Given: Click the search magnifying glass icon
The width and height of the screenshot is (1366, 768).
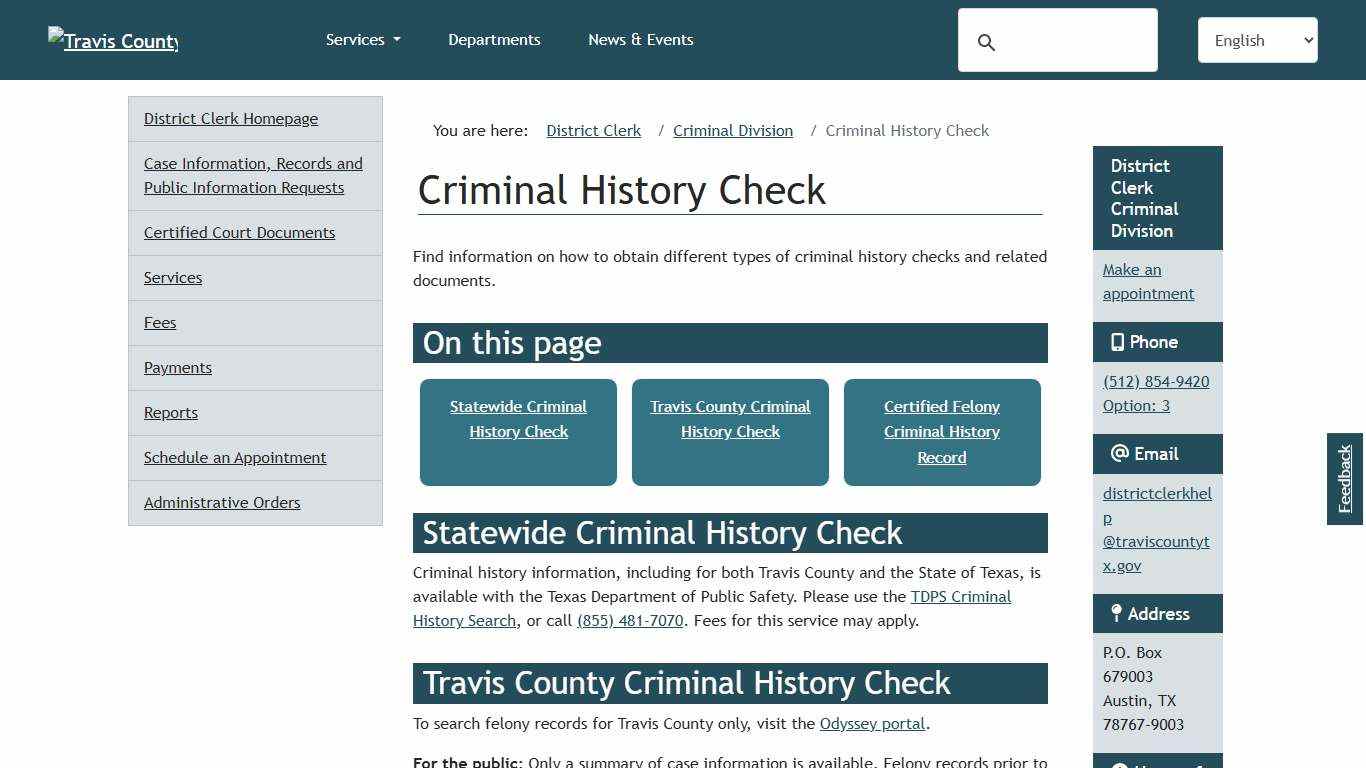Looking at the screenshot, I should (x=986, y=42).
